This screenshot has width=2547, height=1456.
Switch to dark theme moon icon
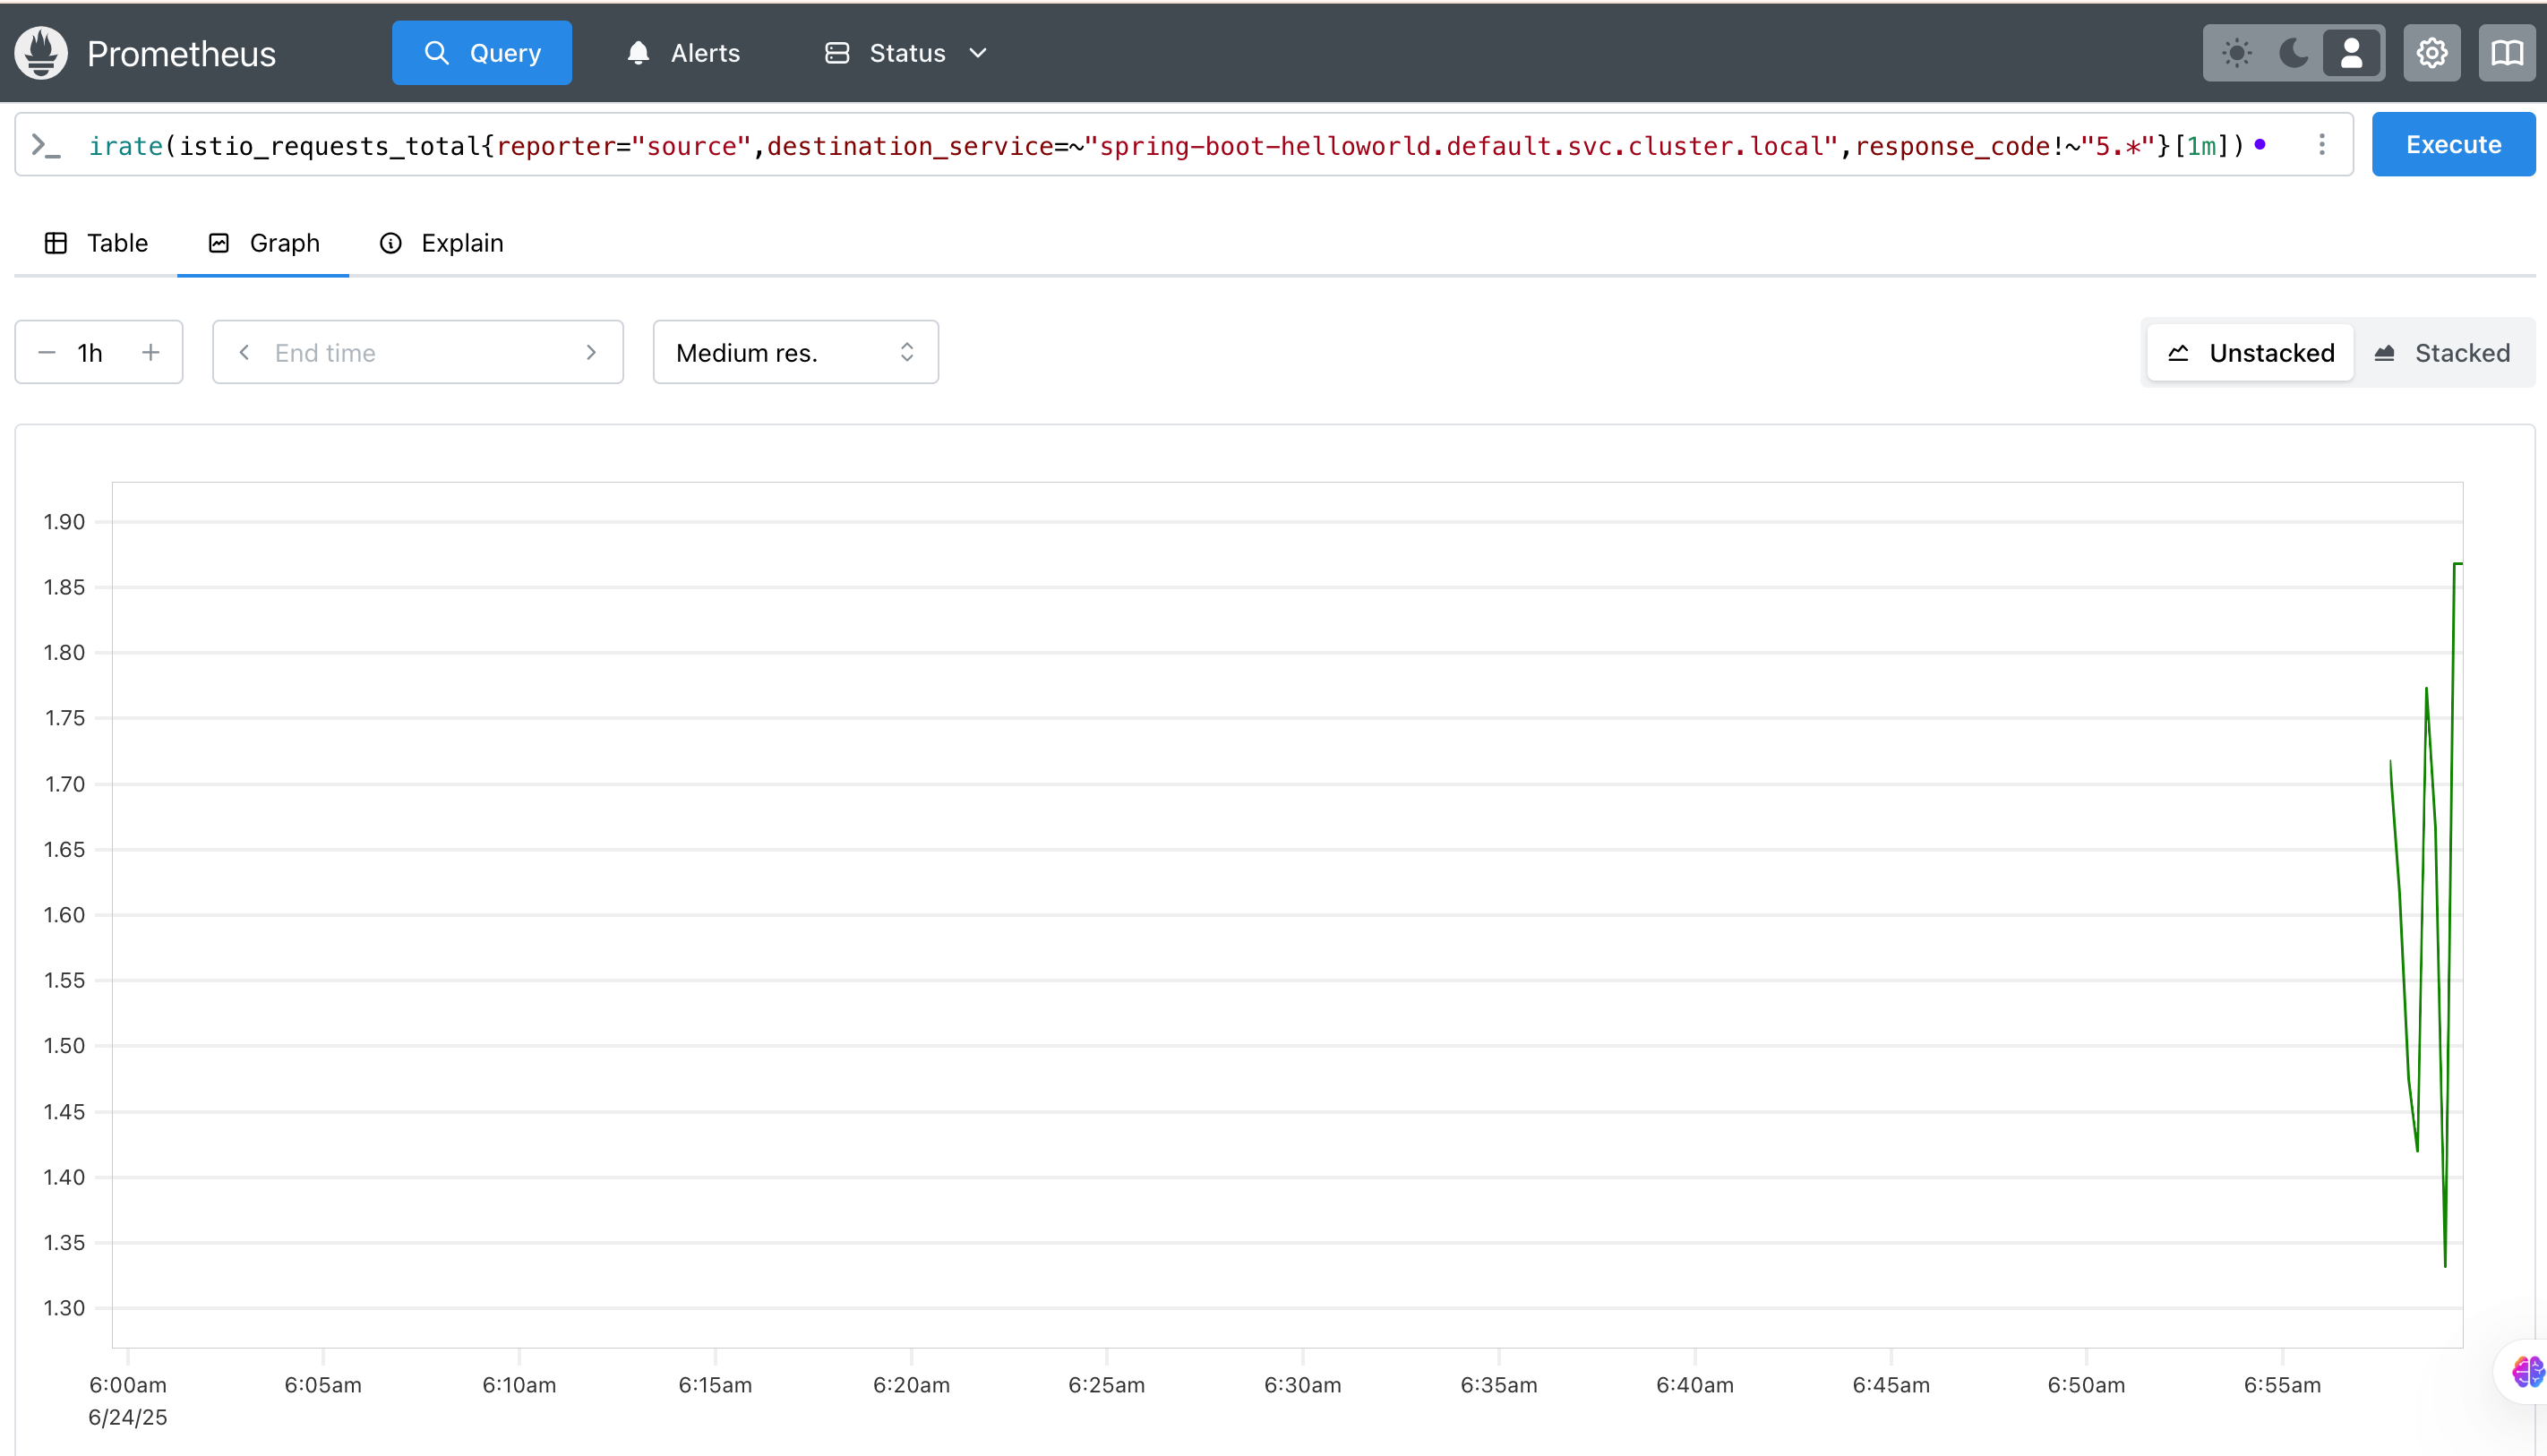point(2293,53)
